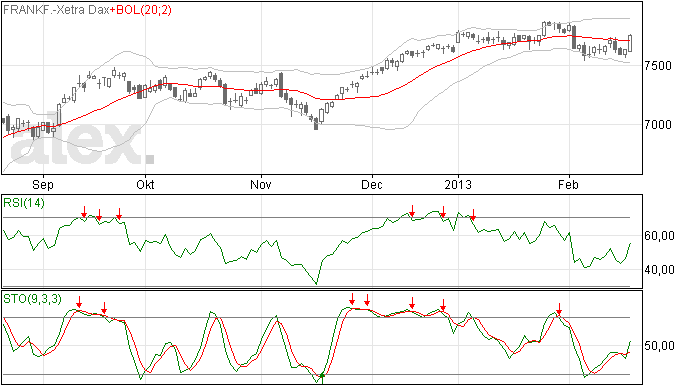Select the +BOL(20;2) indicator label

click(140, 10)
